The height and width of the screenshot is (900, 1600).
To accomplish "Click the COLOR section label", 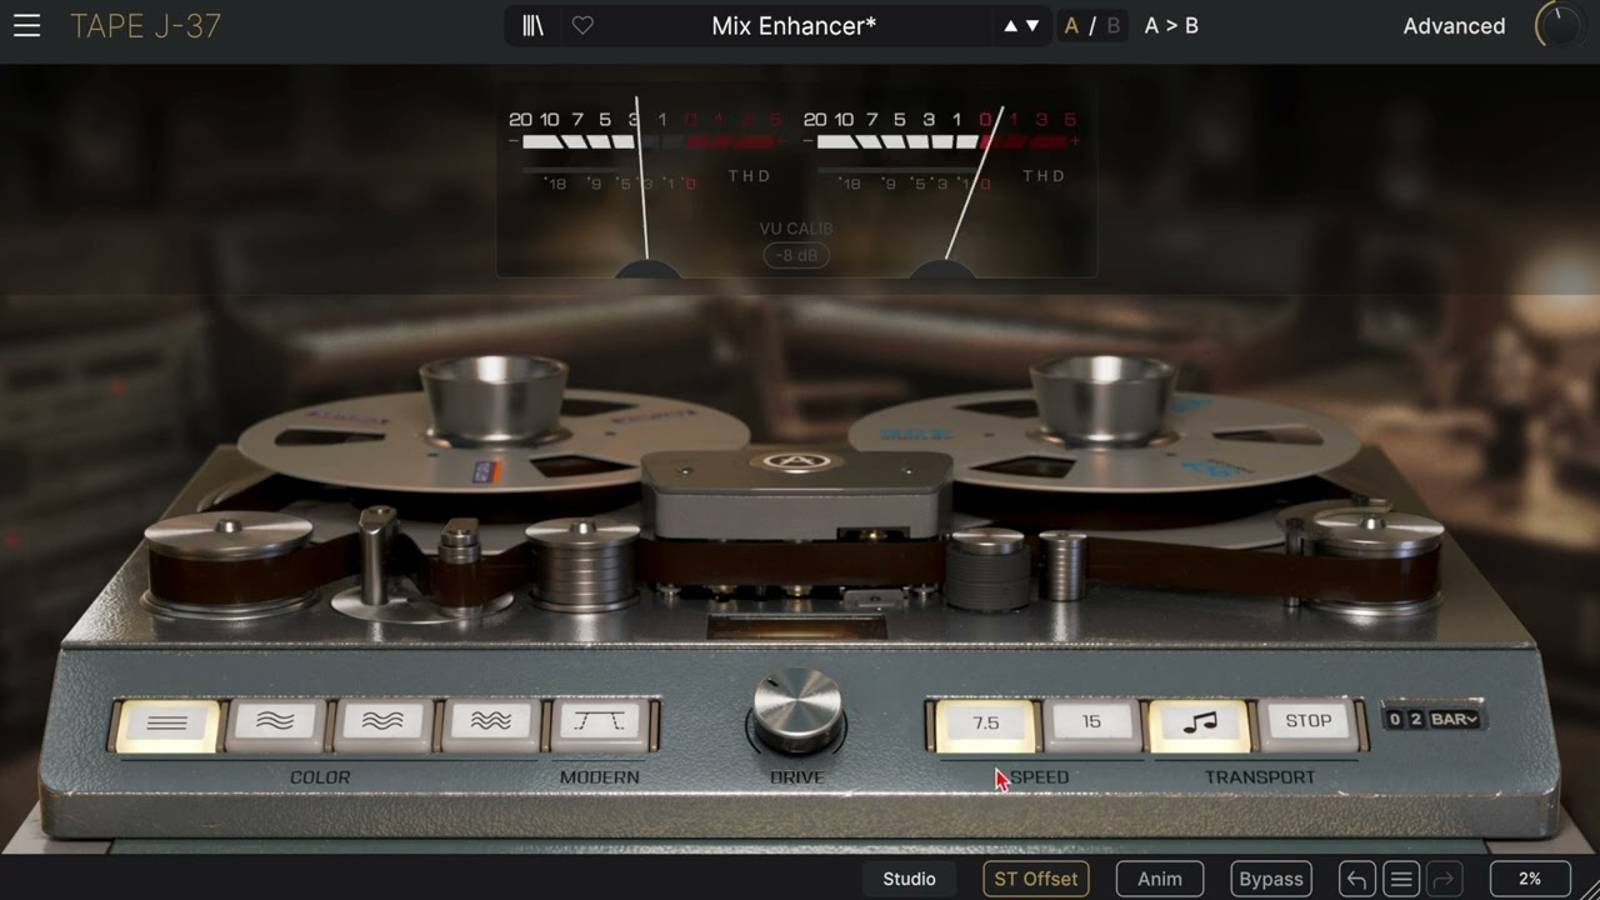I will (x=320, y=777).
